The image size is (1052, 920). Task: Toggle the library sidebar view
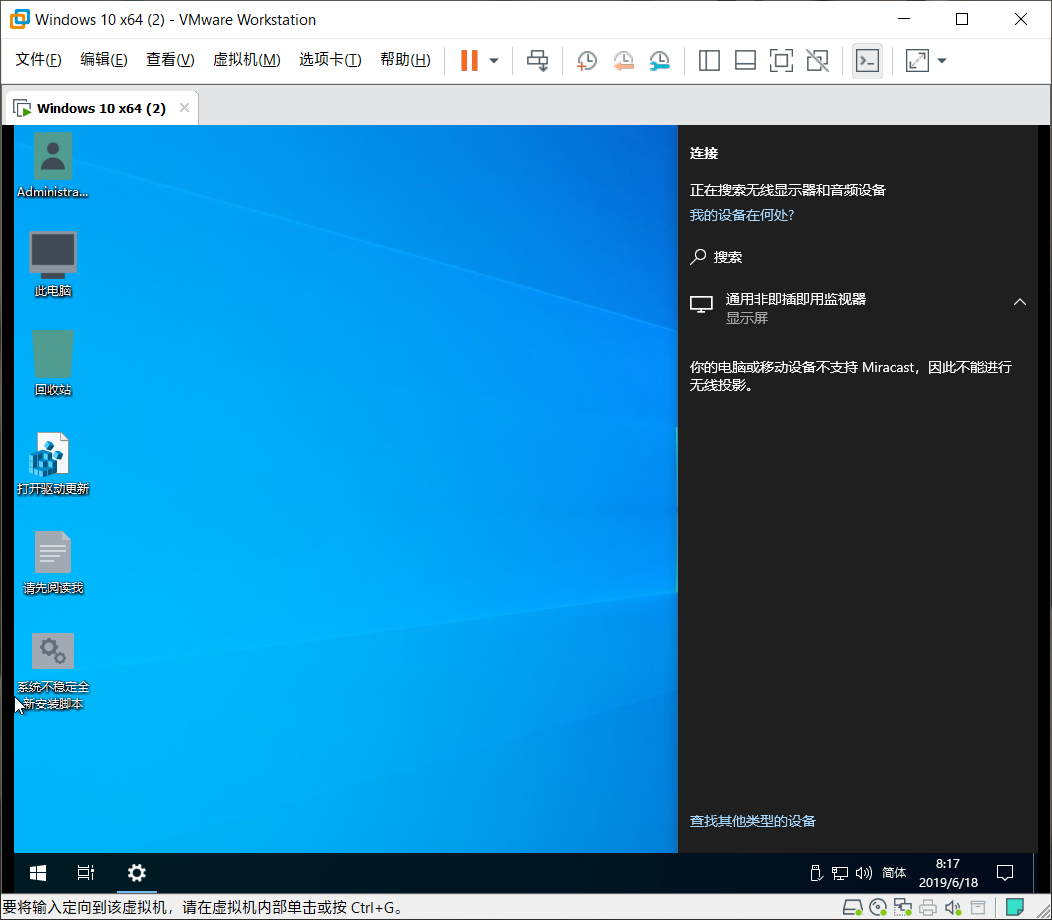click(x=709, y=60)
